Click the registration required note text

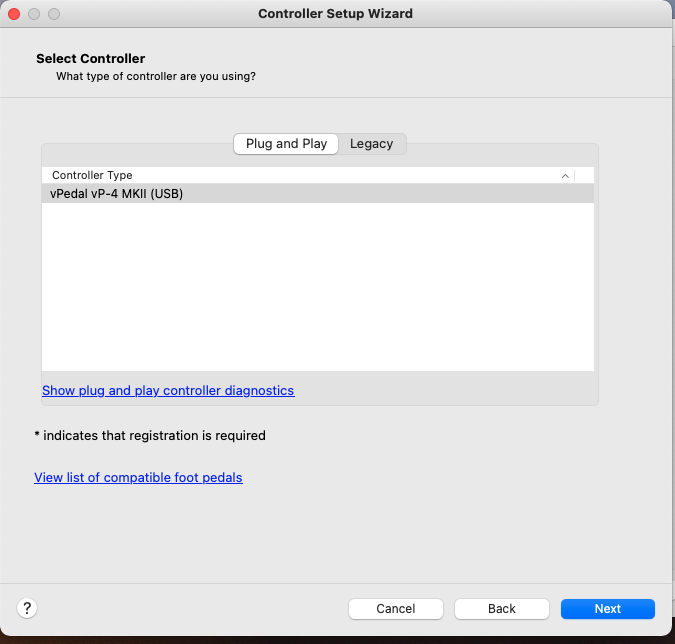[149, 436]
